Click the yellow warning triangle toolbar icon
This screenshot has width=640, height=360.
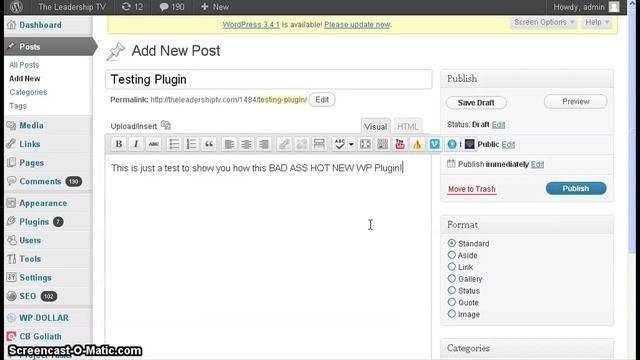pos(417,144)
